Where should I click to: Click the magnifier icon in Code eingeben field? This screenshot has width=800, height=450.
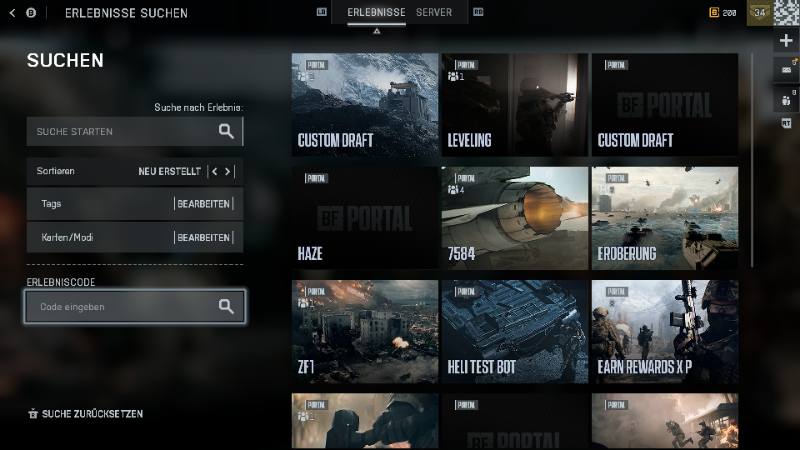tap(226, 307)
